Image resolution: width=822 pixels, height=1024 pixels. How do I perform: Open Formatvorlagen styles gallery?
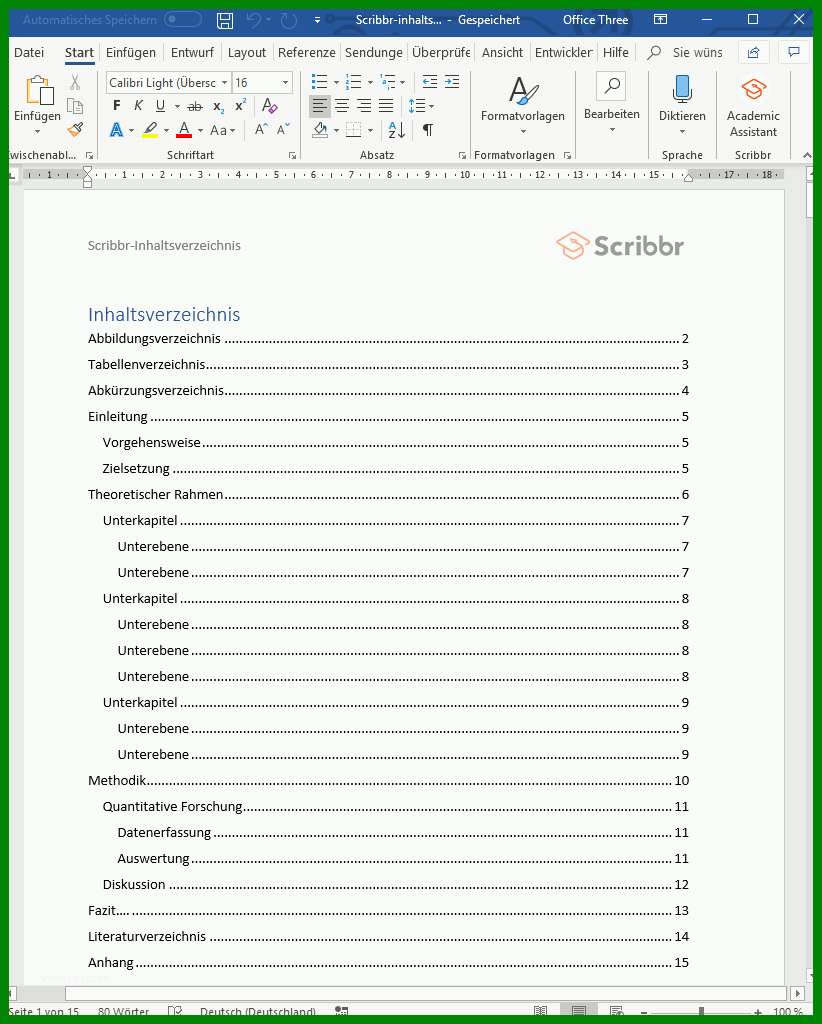[522, 105]
